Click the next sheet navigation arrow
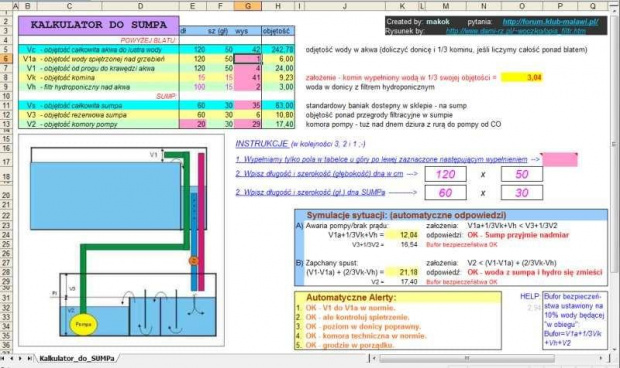620x368 pixels. 20,358
